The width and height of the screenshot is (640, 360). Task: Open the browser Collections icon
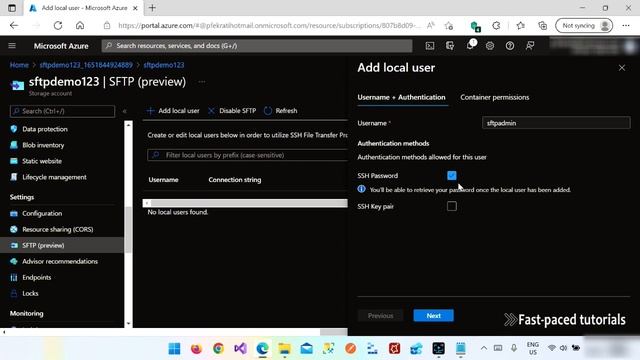coord(542,26)
